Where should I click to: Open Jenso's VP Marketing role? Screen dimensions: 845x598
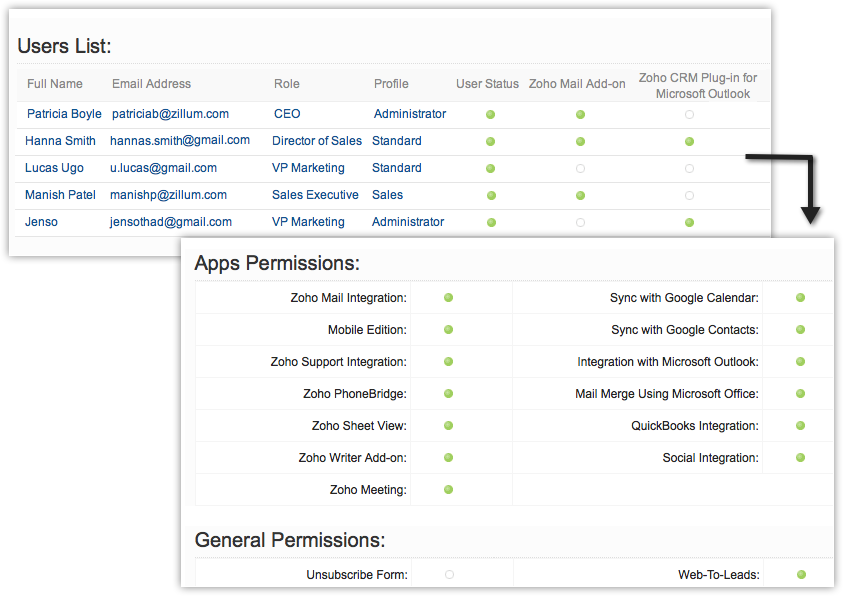click(x=308, y=222)
